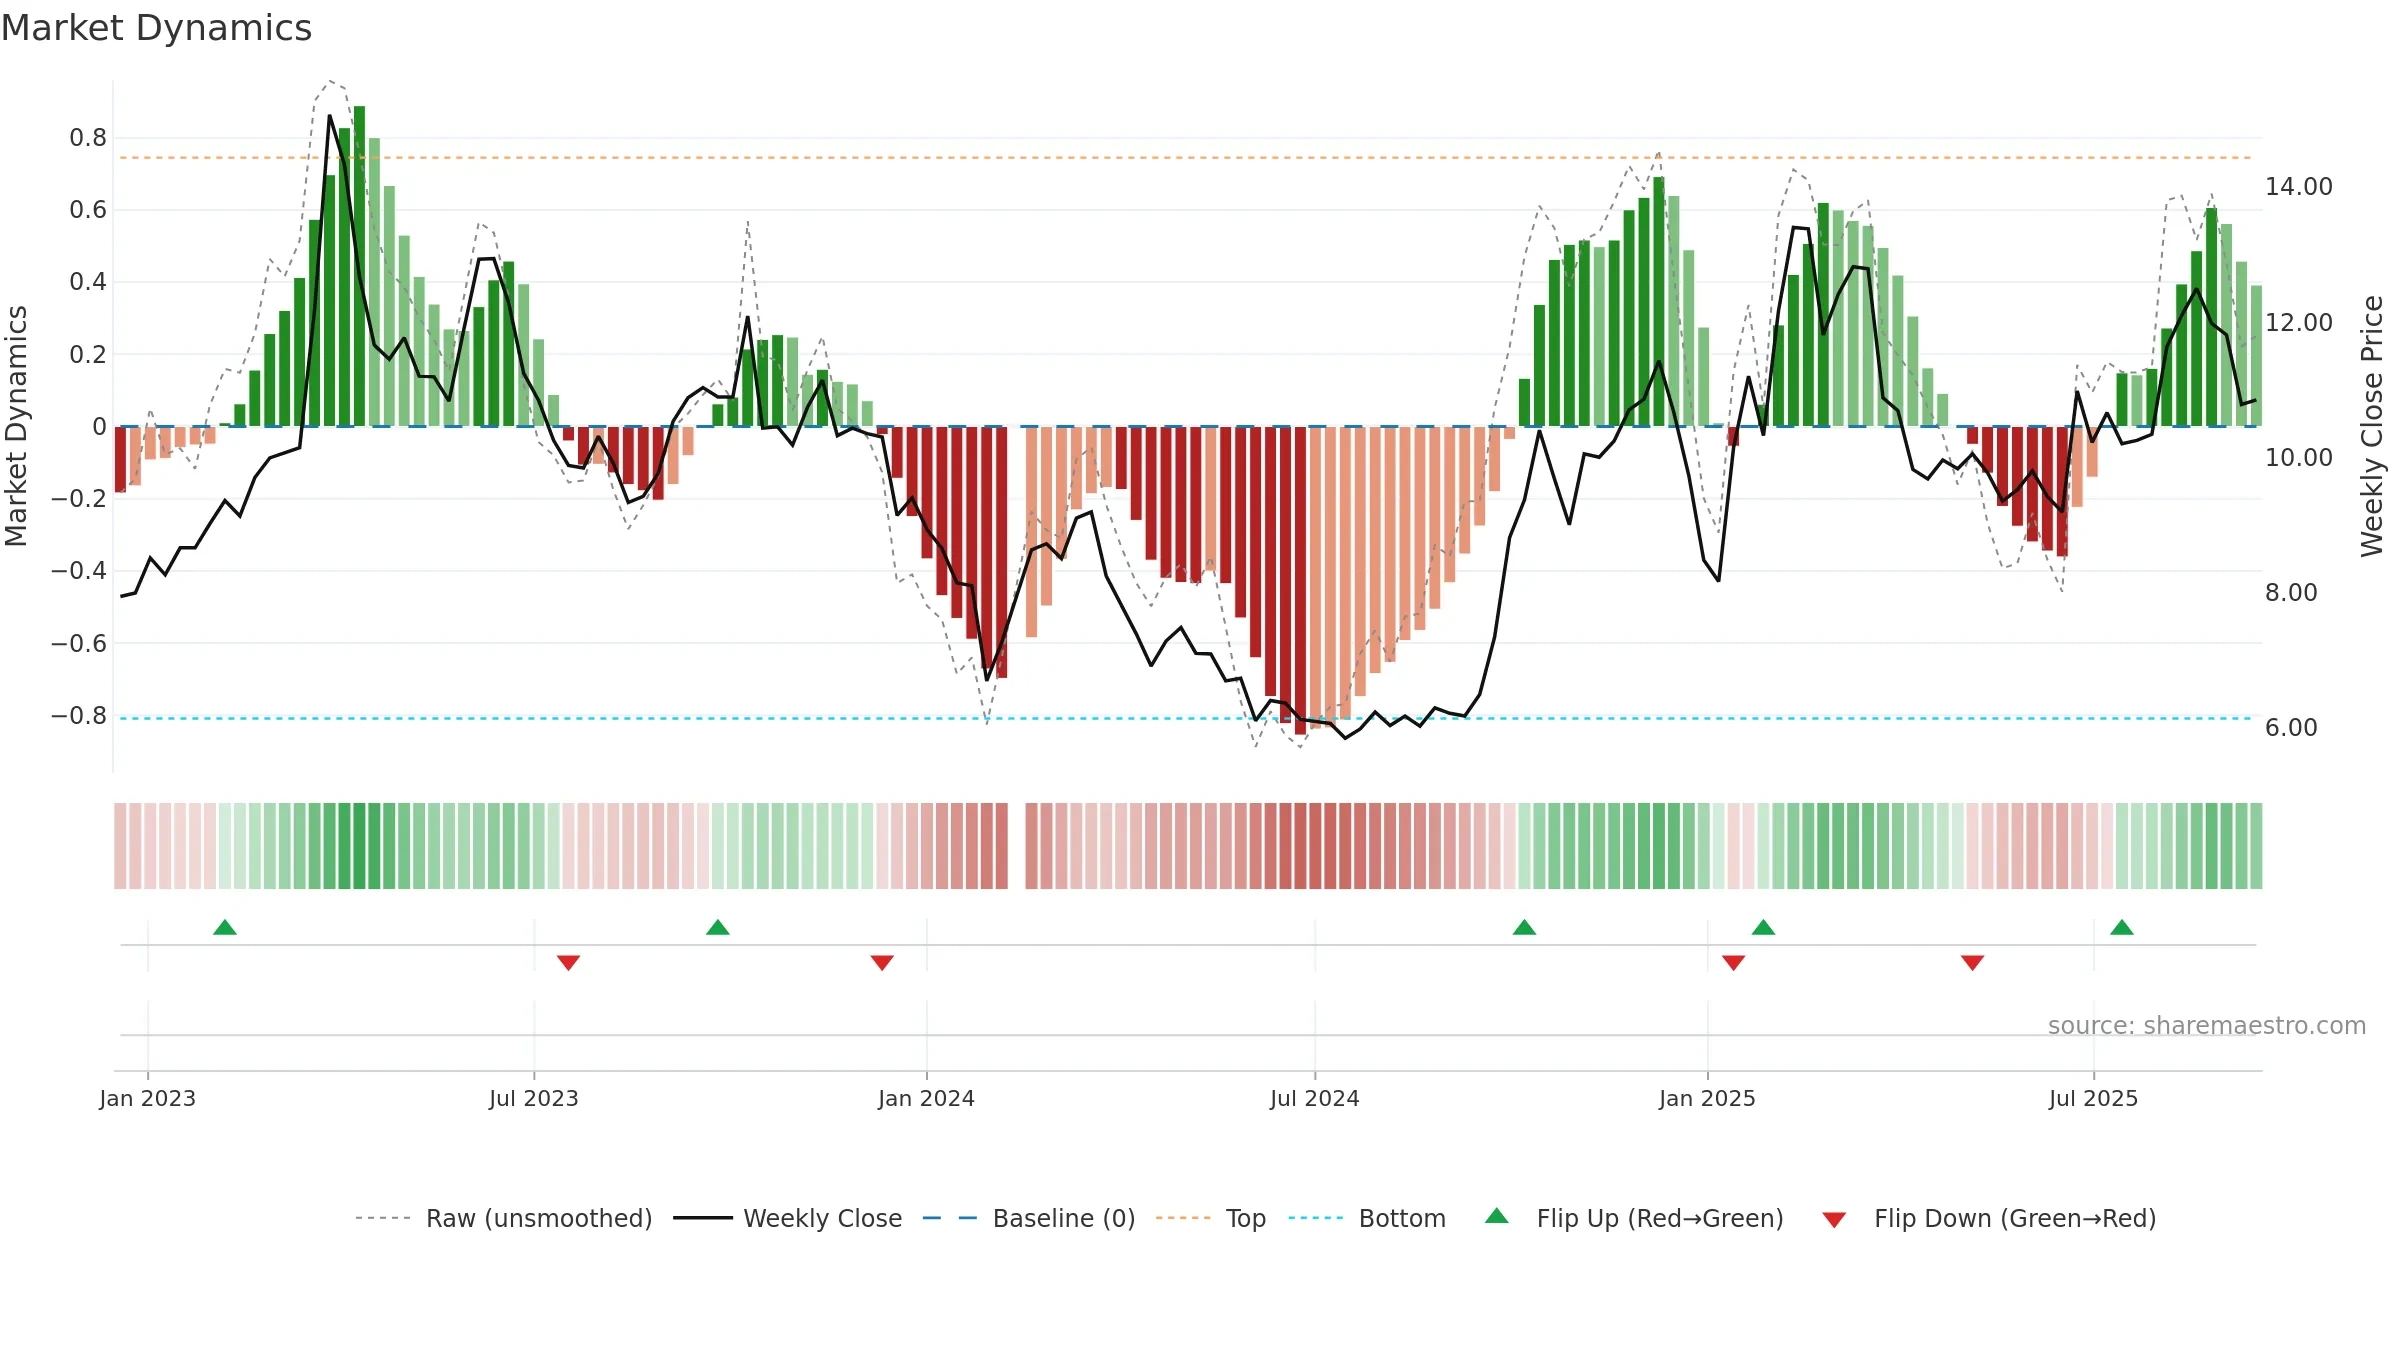Image resolution: width=2400 pixels, height=1350 pixels.
Task: Click the Jan 2023 axis label
Action: 148,1098
